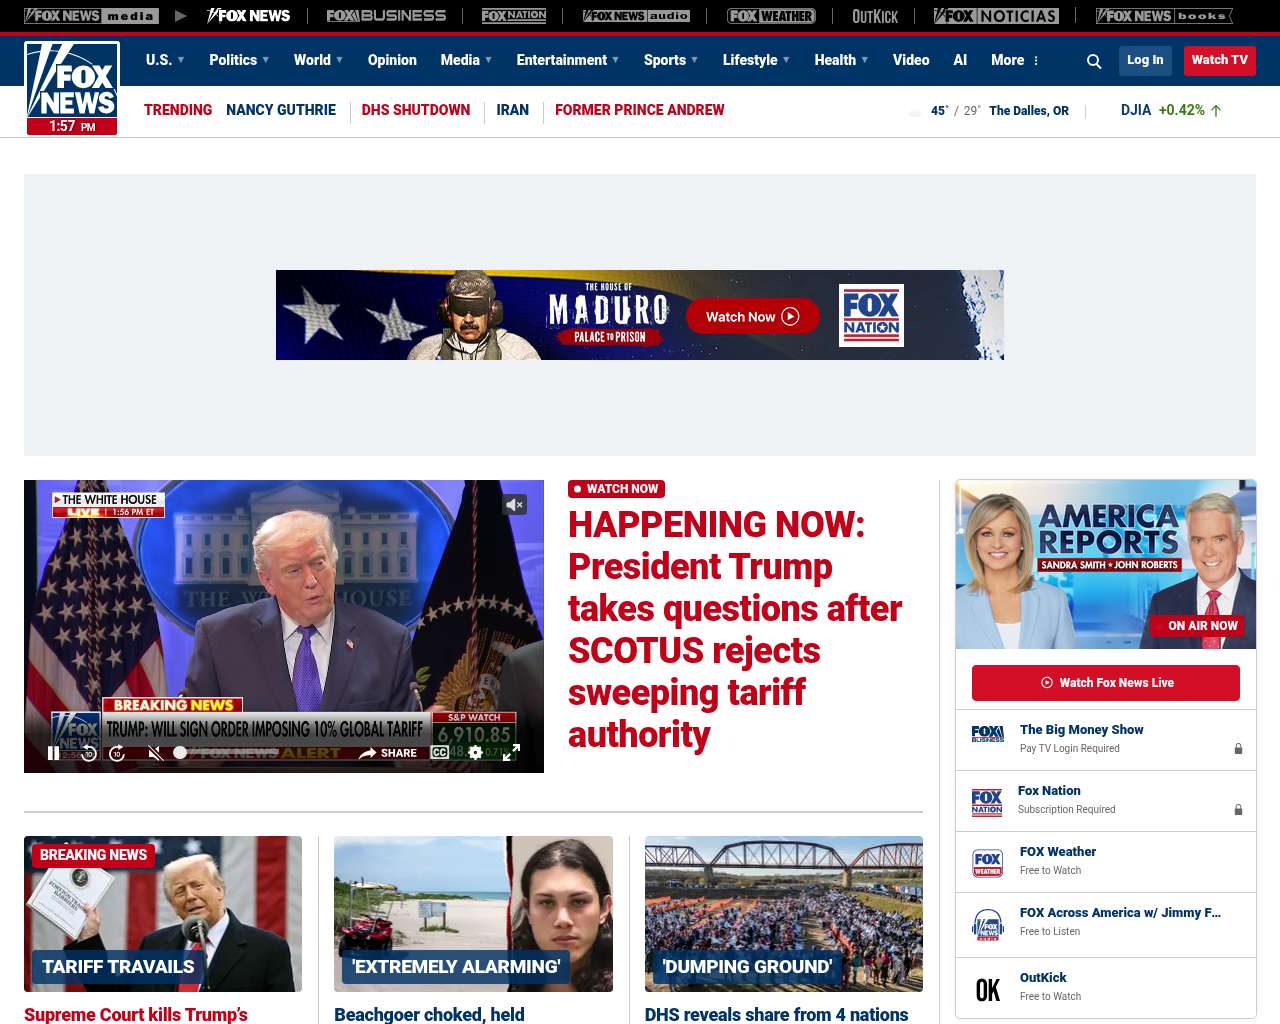
Task: Click the Fox Nation icon in the sidebar list
Action: 987,802
